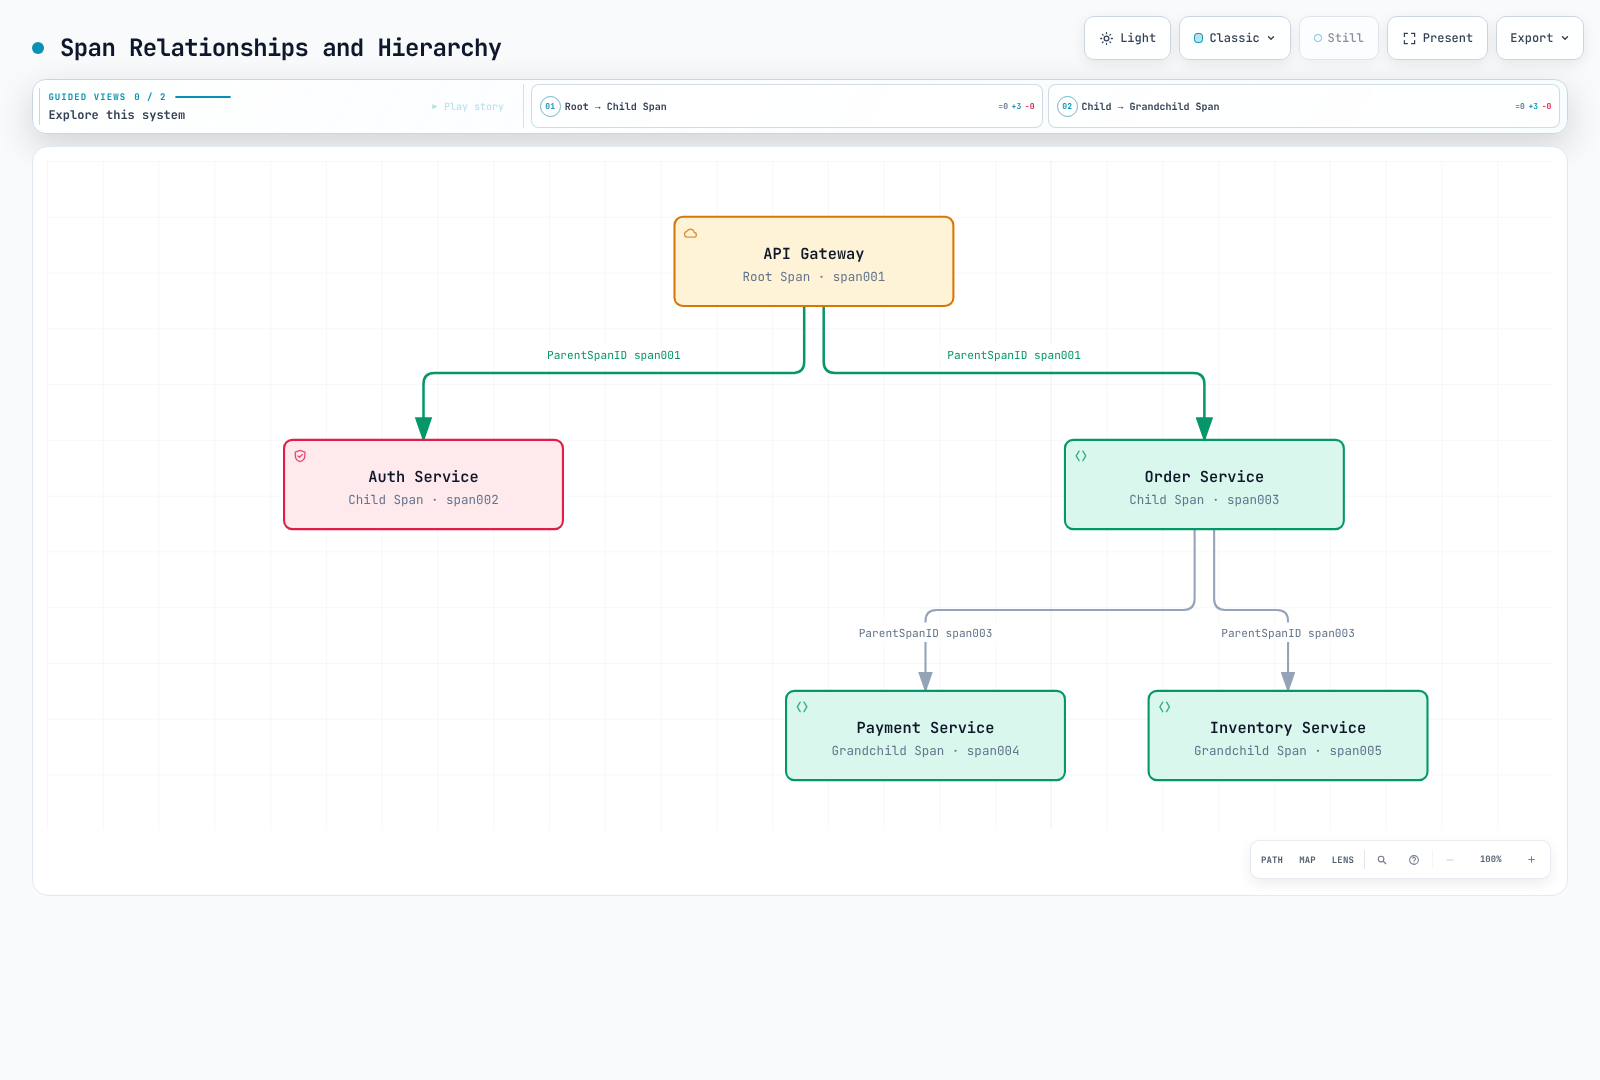Activate the PATH mode
The height and width of the screenshot is (1080, 1600).
(x=1272, y=860)
